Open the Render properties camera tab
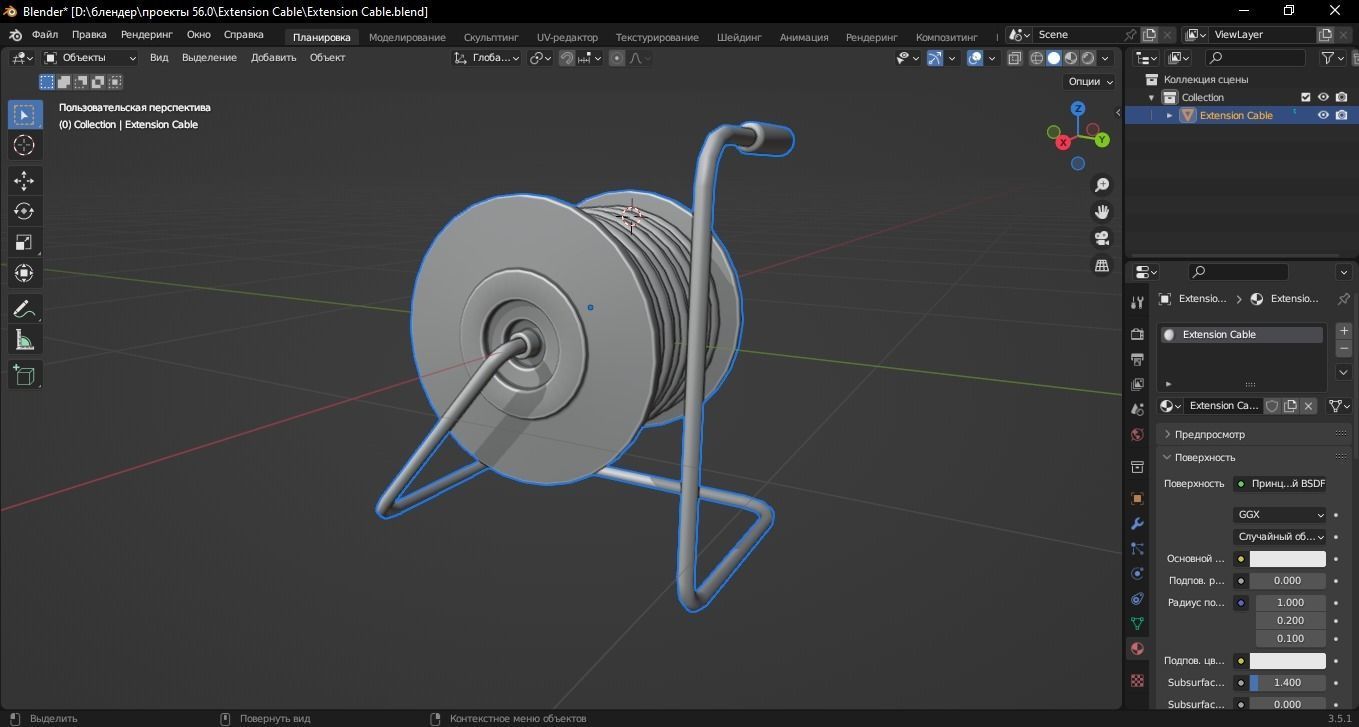 click(1137, 333)
